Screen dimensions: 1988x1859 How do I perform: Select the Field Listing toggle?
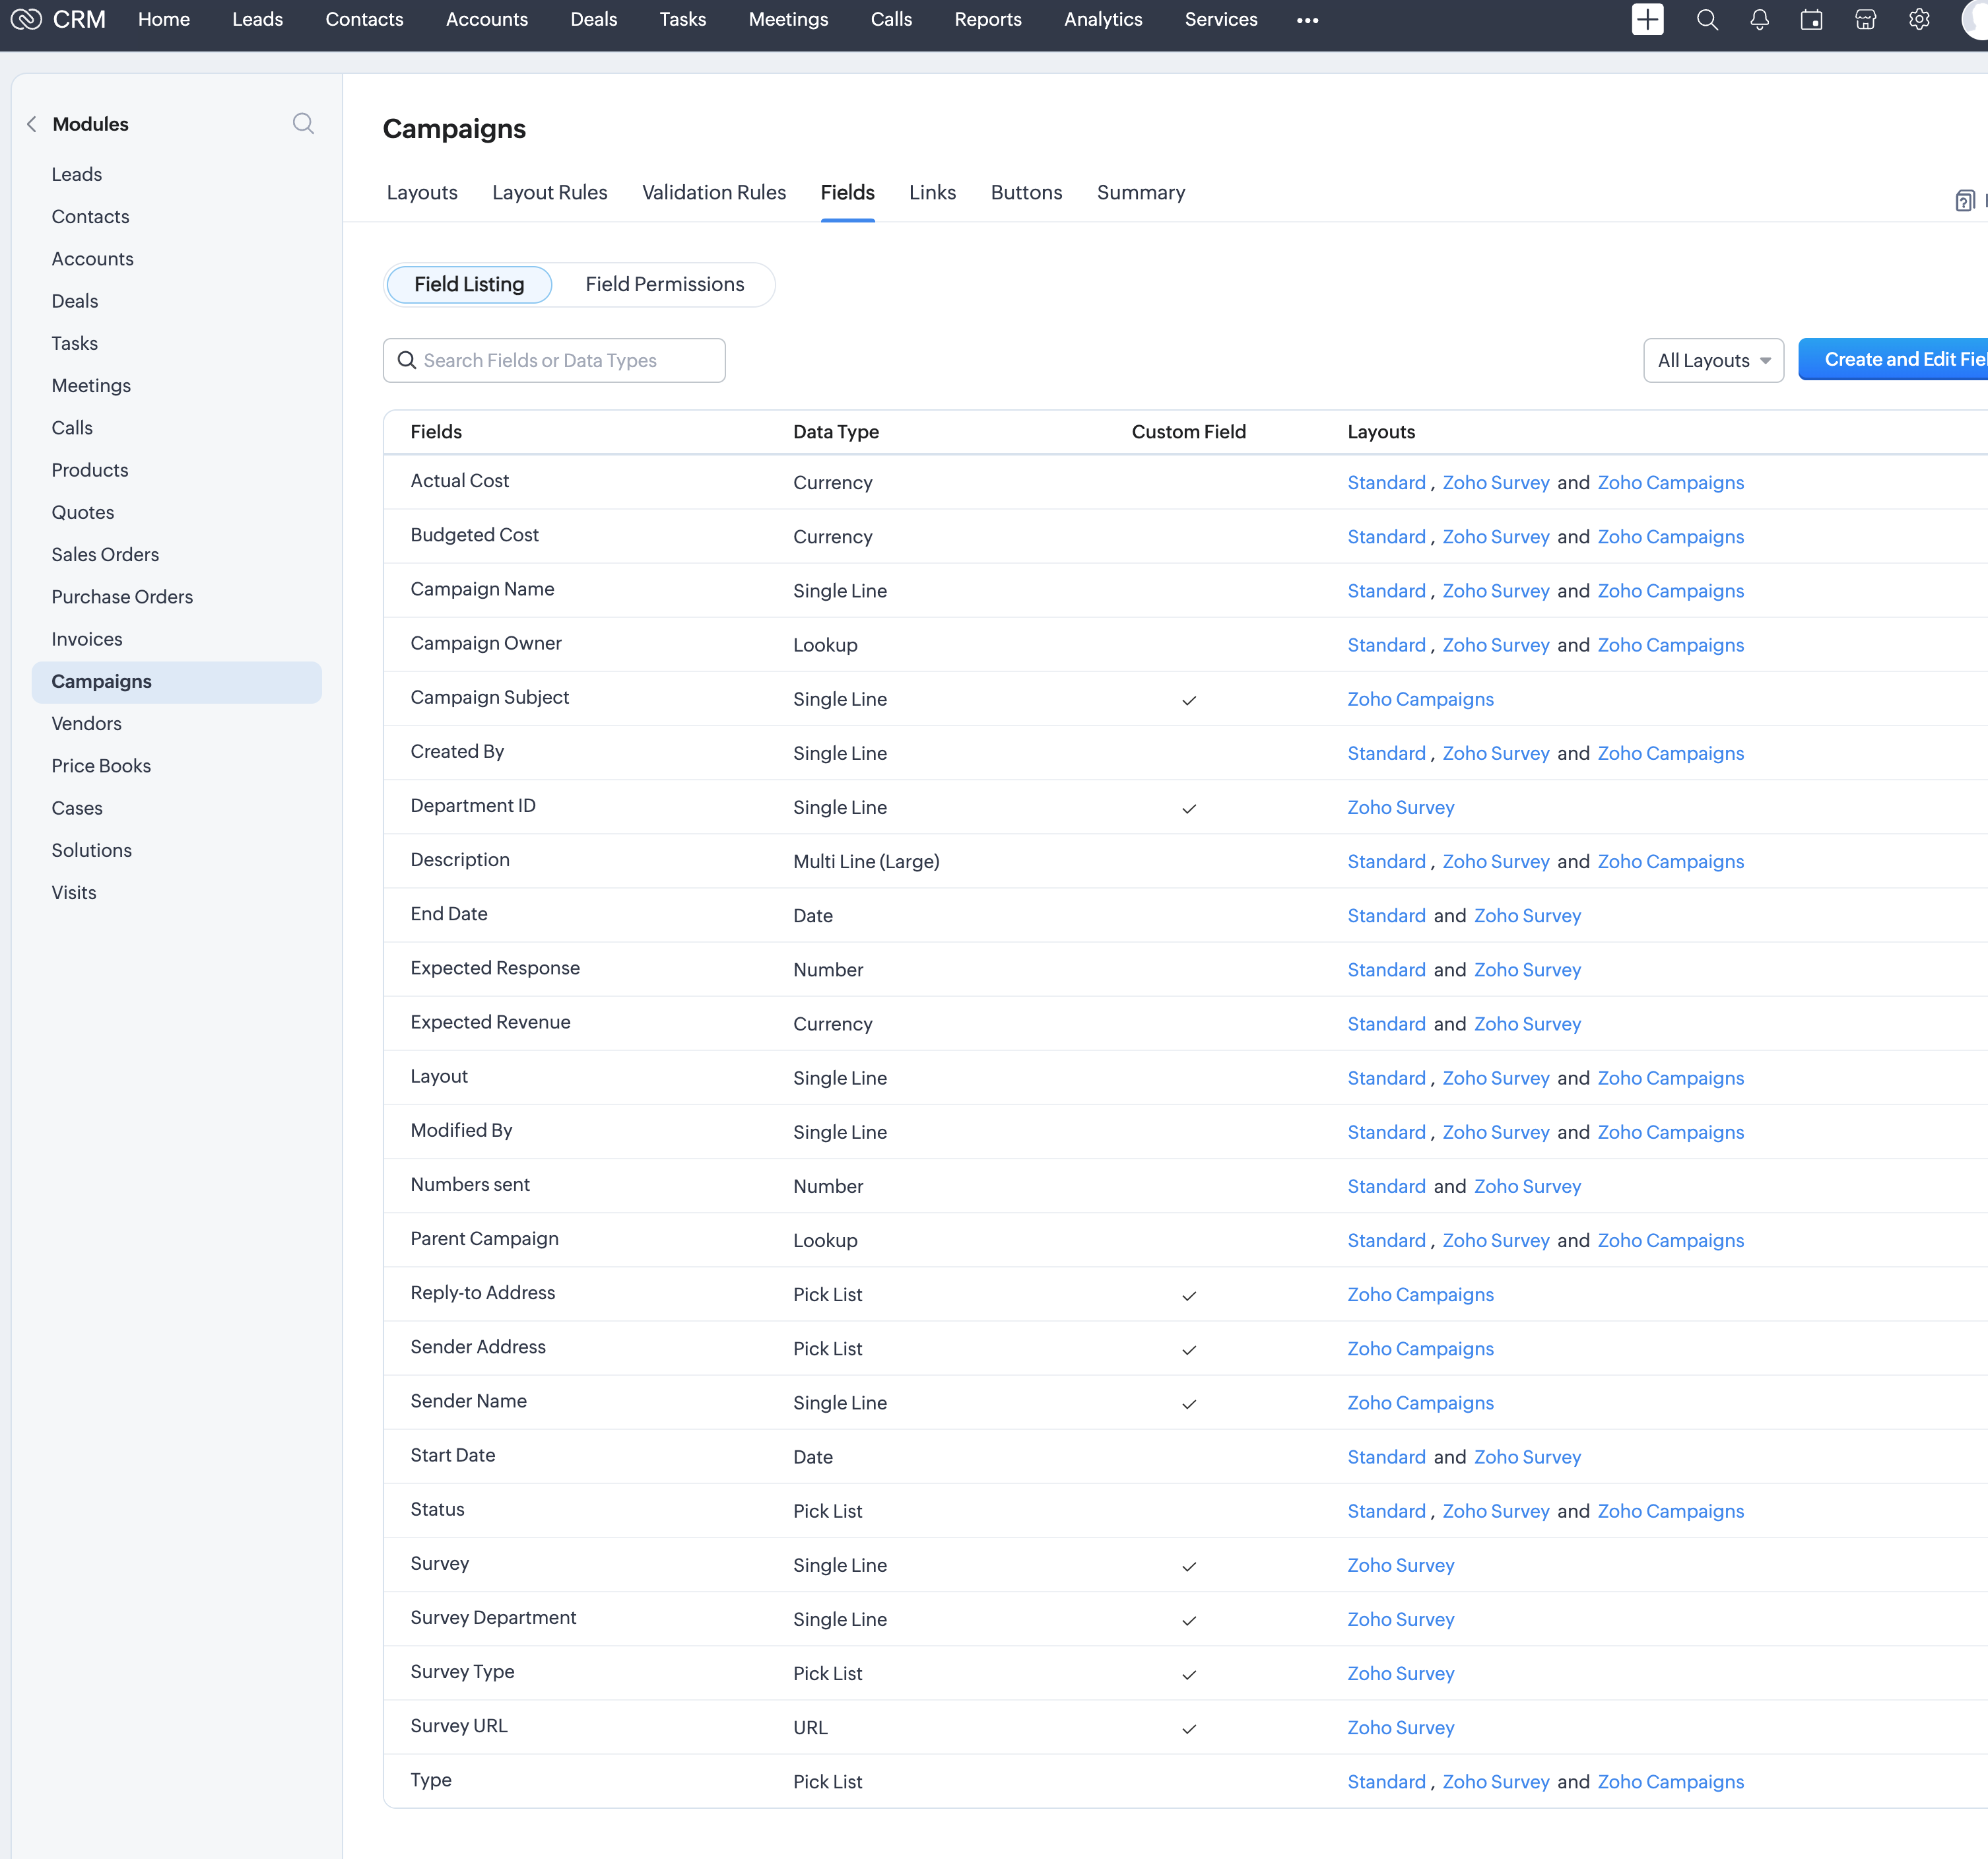468,284
